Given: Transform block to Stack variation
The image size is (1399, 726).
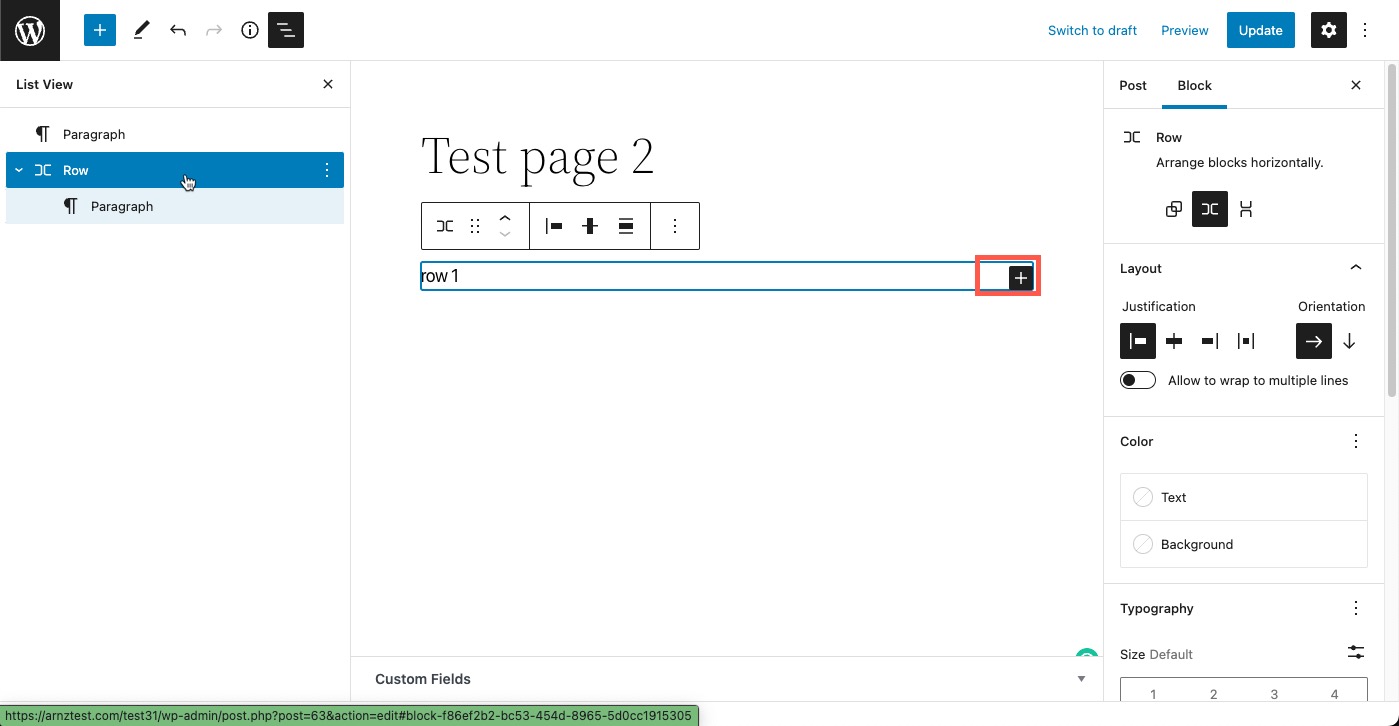Looking at the screenshot, I should tap(1246, 209).
